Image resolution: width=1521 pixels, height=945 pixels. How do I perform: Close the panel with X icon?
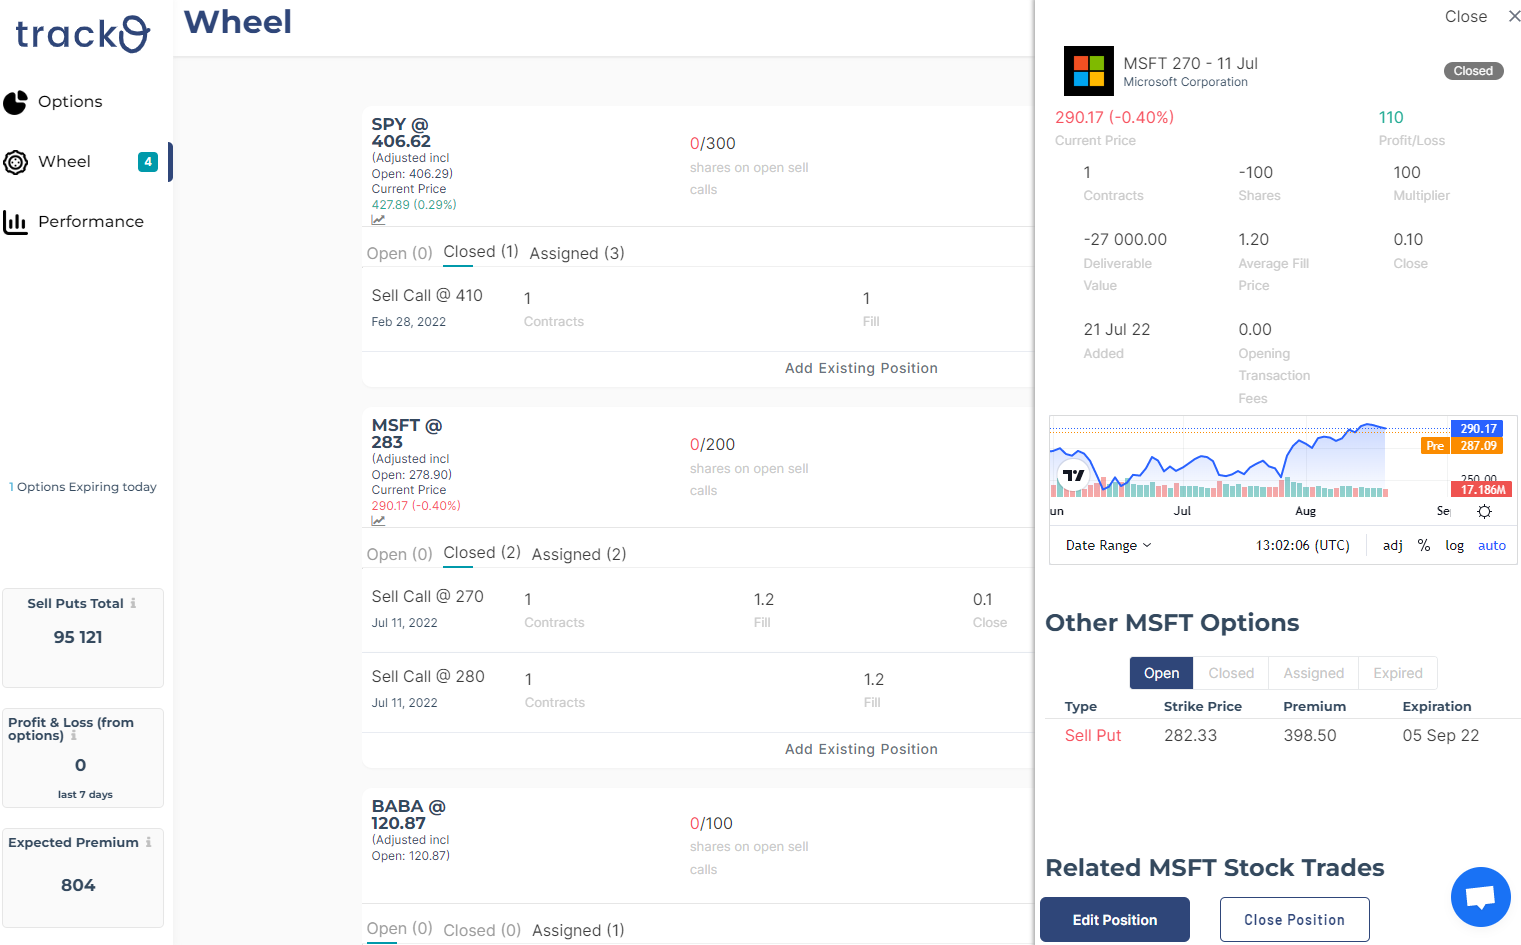click(1514, 16)
